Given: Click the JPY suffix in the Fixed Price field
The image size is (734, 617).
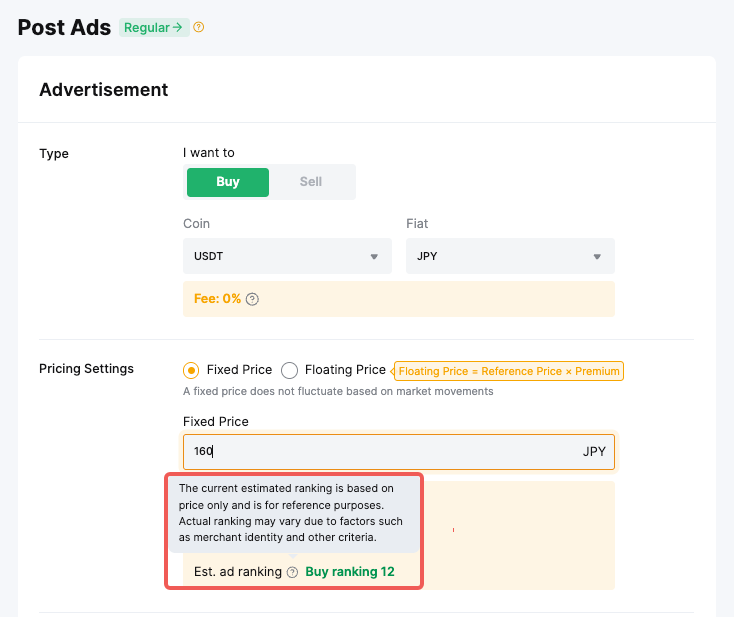Looking at the screenshot, I should tap(594, 452).
